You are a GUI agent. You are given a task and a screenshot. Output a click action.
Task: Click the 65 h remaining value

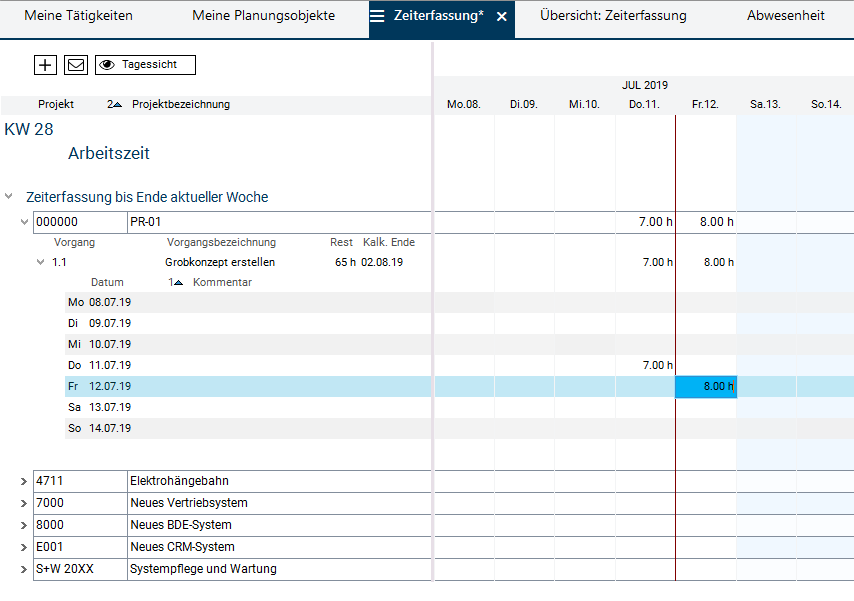click(345, 262)
